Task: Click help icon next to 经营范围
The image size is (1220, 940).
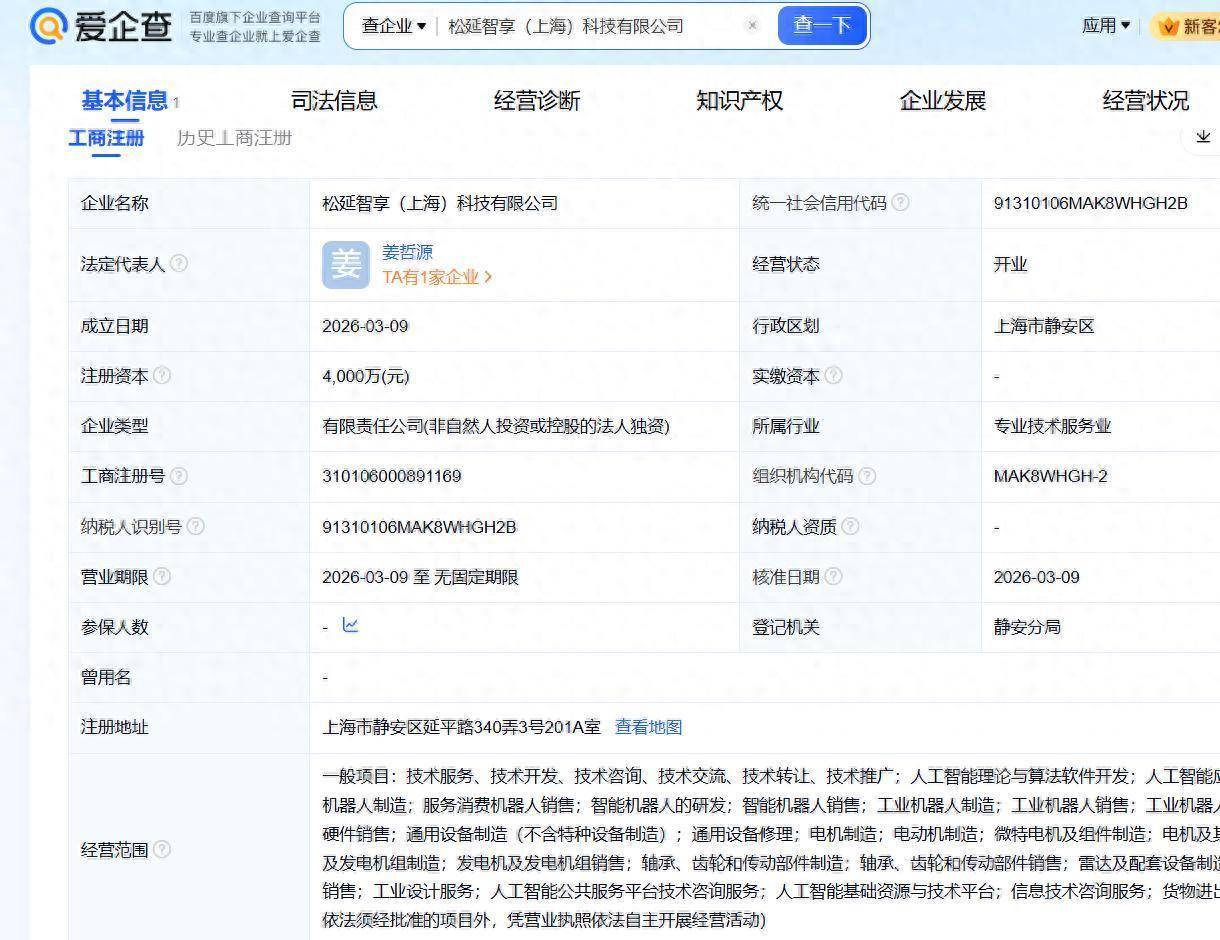Action: tap(162, 850)
